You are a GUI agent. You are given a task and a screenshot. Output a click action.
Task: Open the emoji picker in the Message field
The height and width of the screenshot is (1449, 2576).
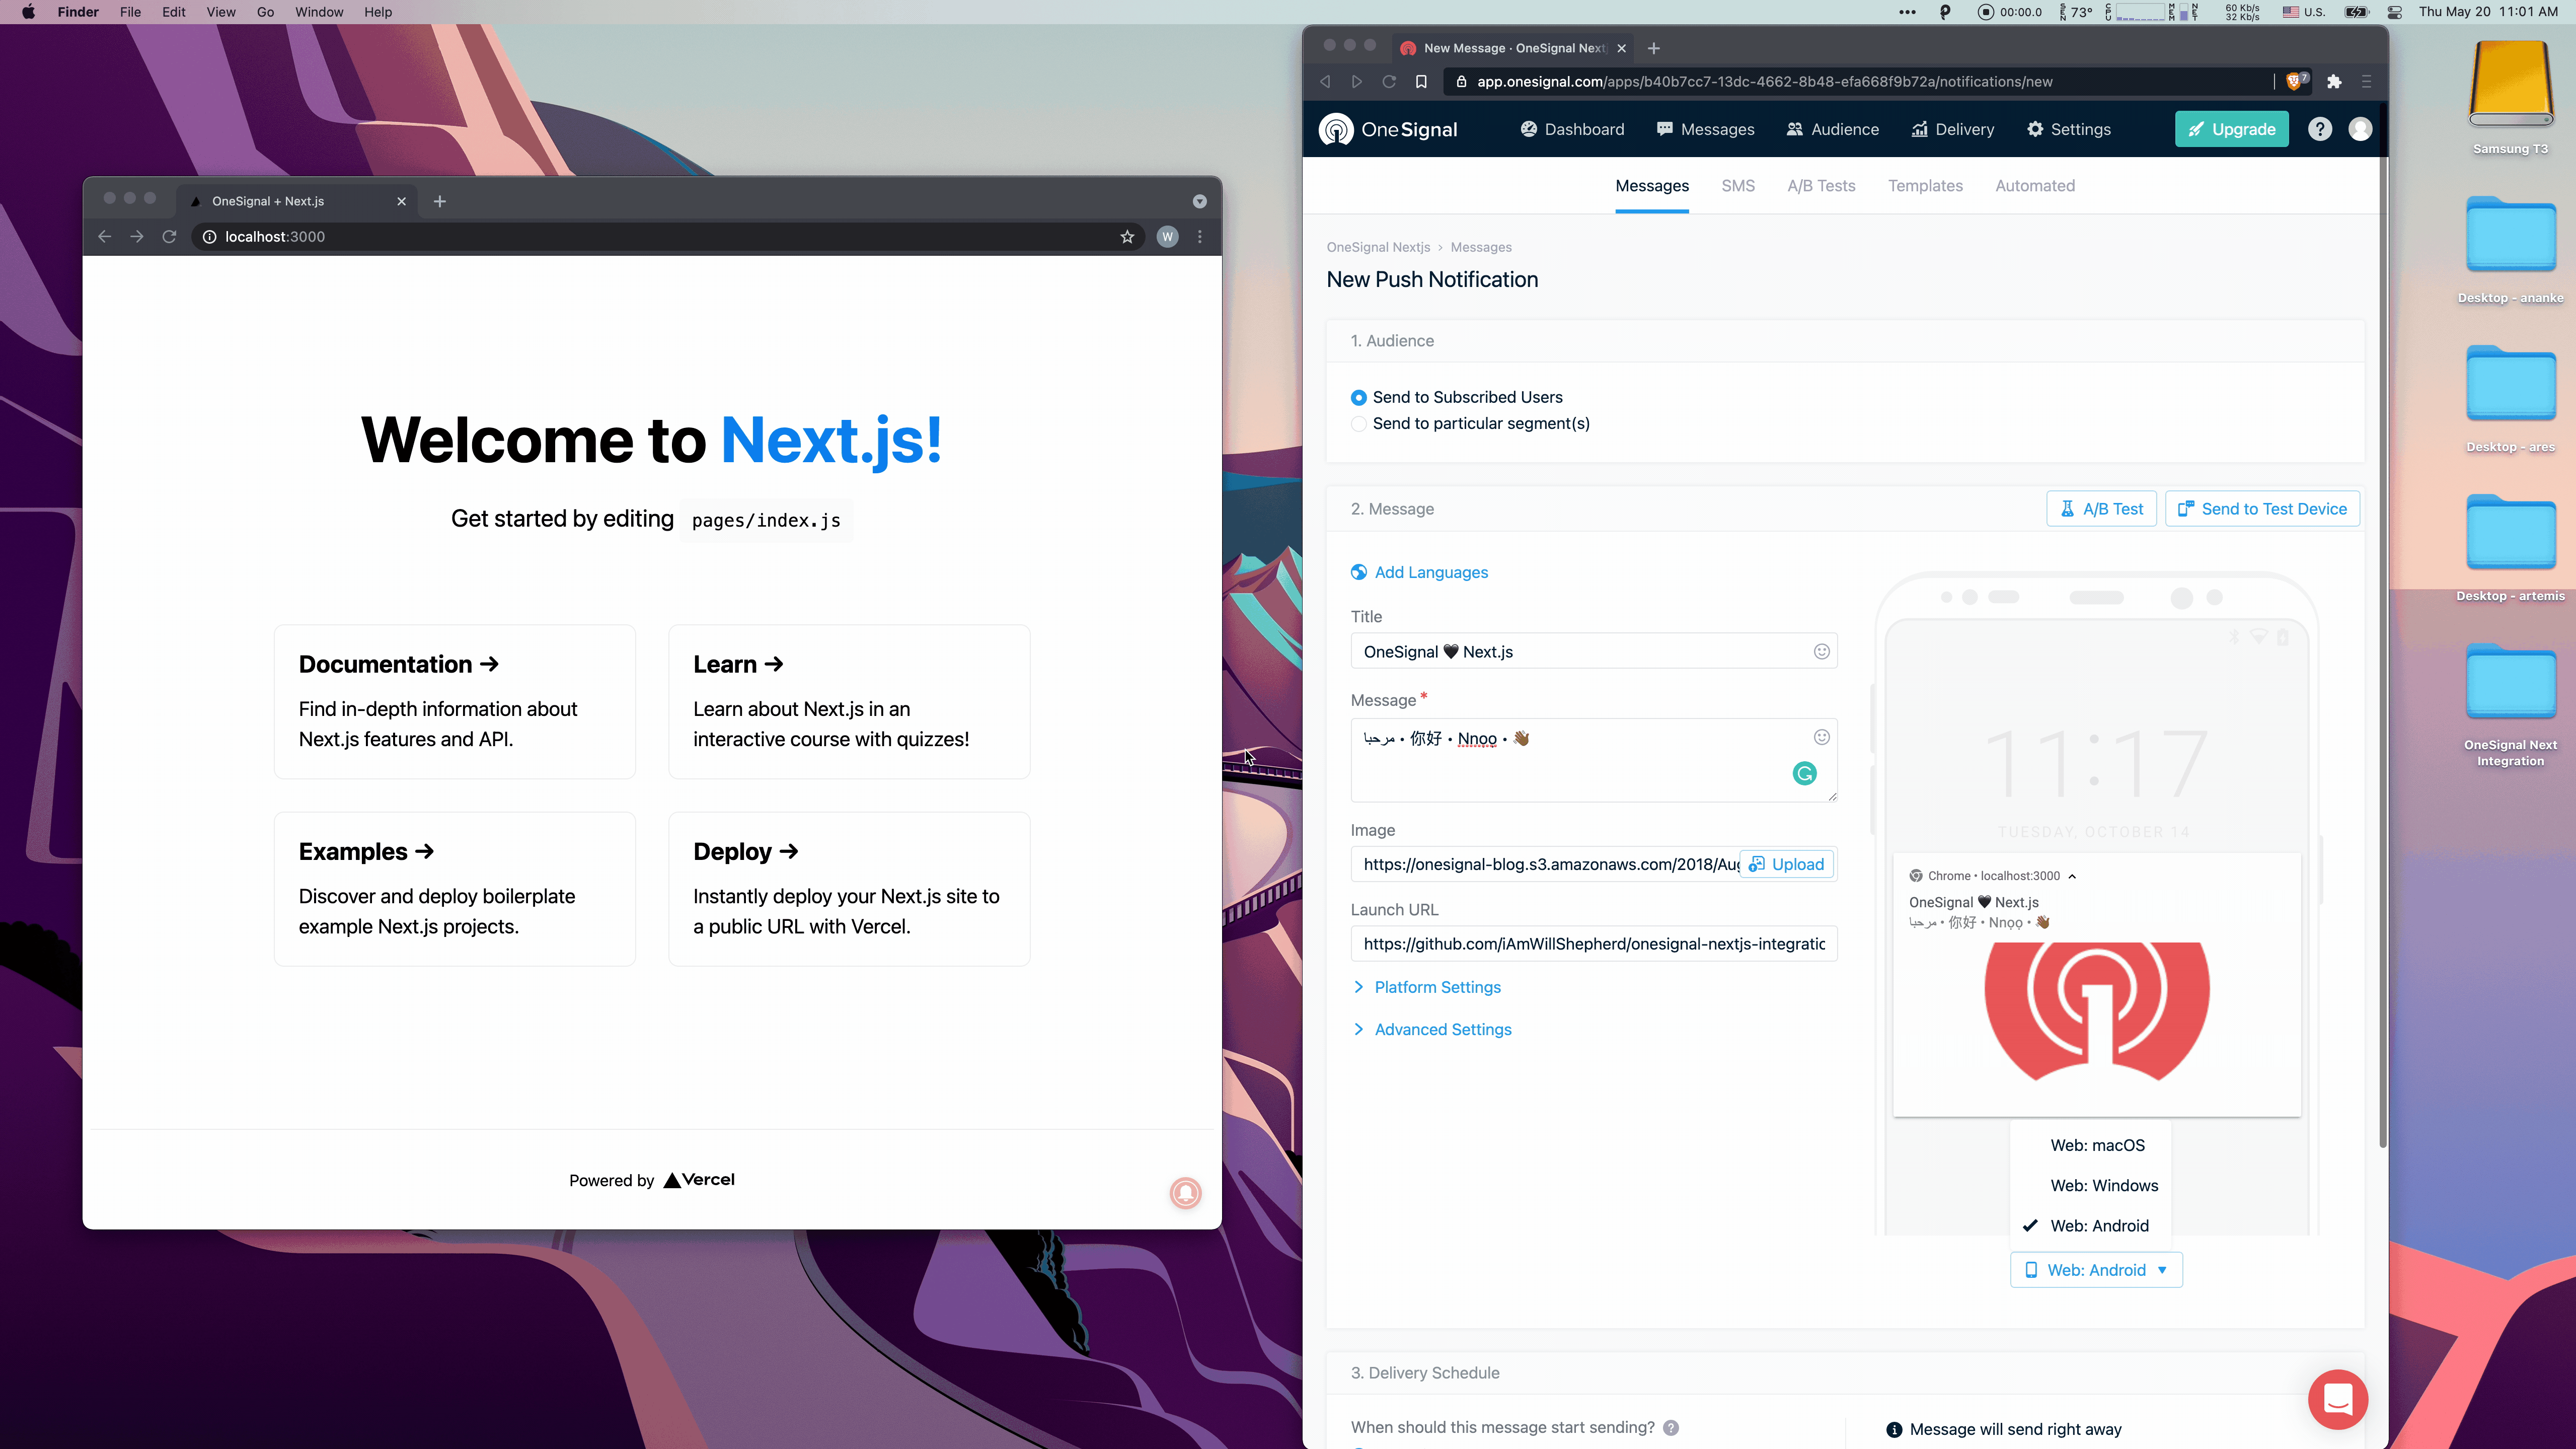(x=1822, y=737)
